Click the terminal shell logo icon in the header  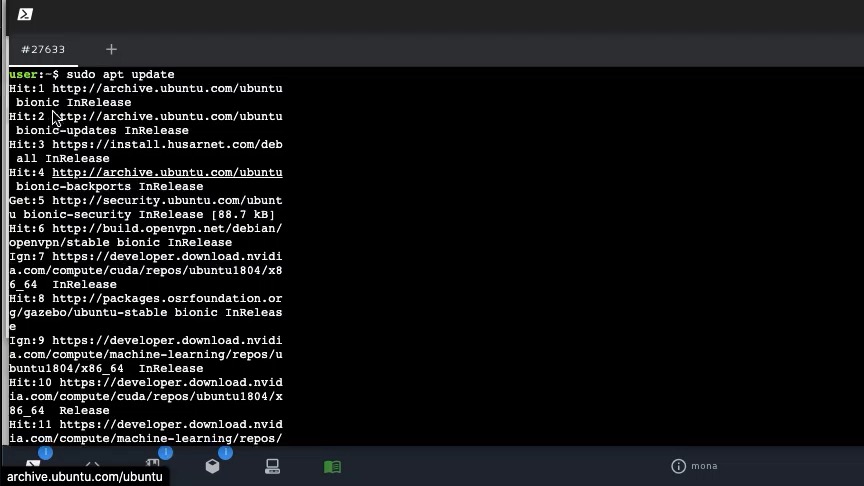pos(25,14)
